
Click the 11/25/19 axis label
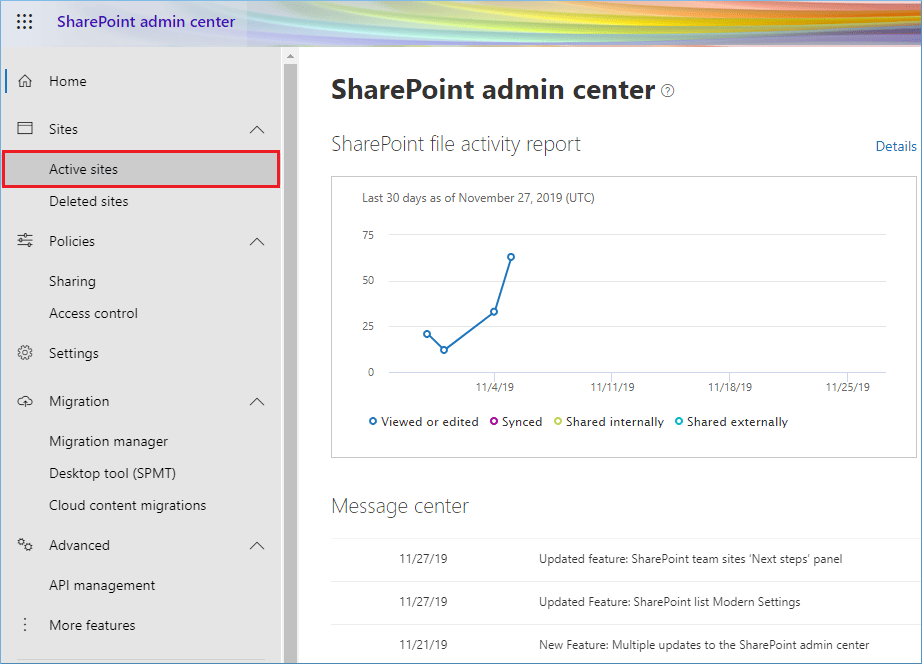[847, 387]
